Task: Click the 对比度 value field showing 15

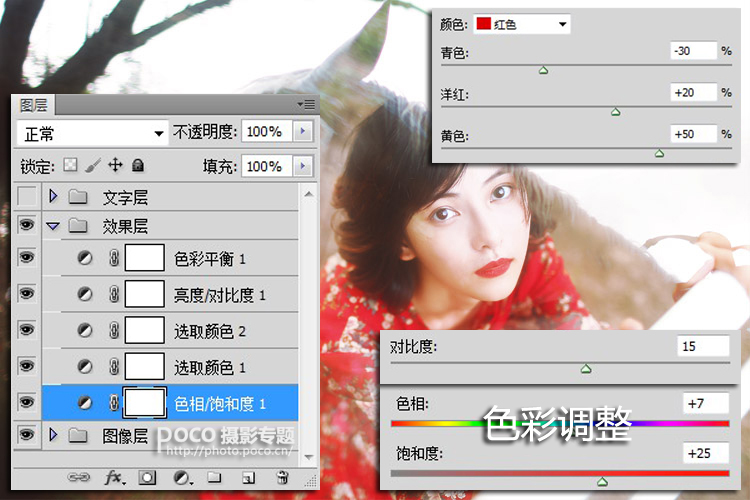Action: [703, 346]
